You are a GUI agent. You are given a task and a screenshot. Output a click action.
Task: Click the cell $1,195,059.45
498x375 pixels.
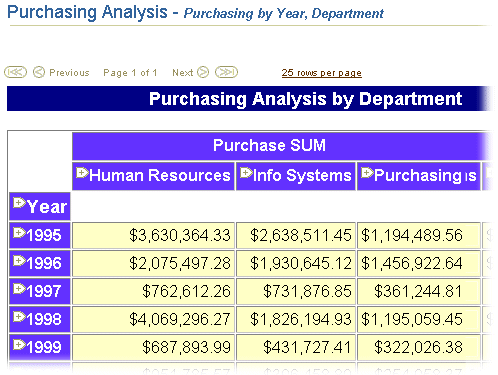pos(419,319)
